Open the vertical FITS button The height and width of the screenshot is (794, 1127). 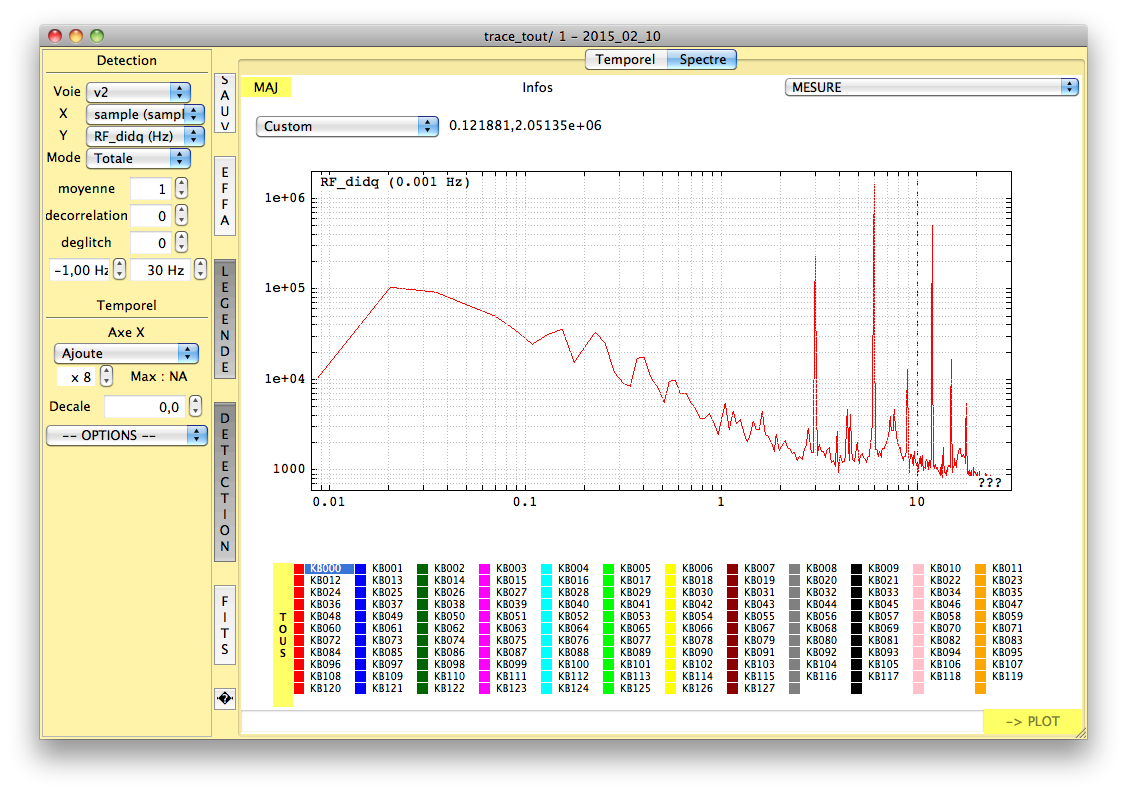[225, 625]
